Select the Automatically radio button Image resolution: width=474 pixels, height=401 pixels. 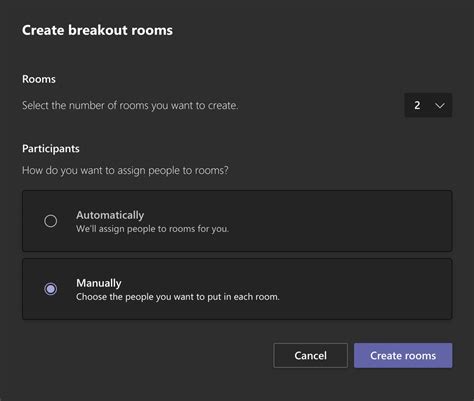[x=51, y=221]
